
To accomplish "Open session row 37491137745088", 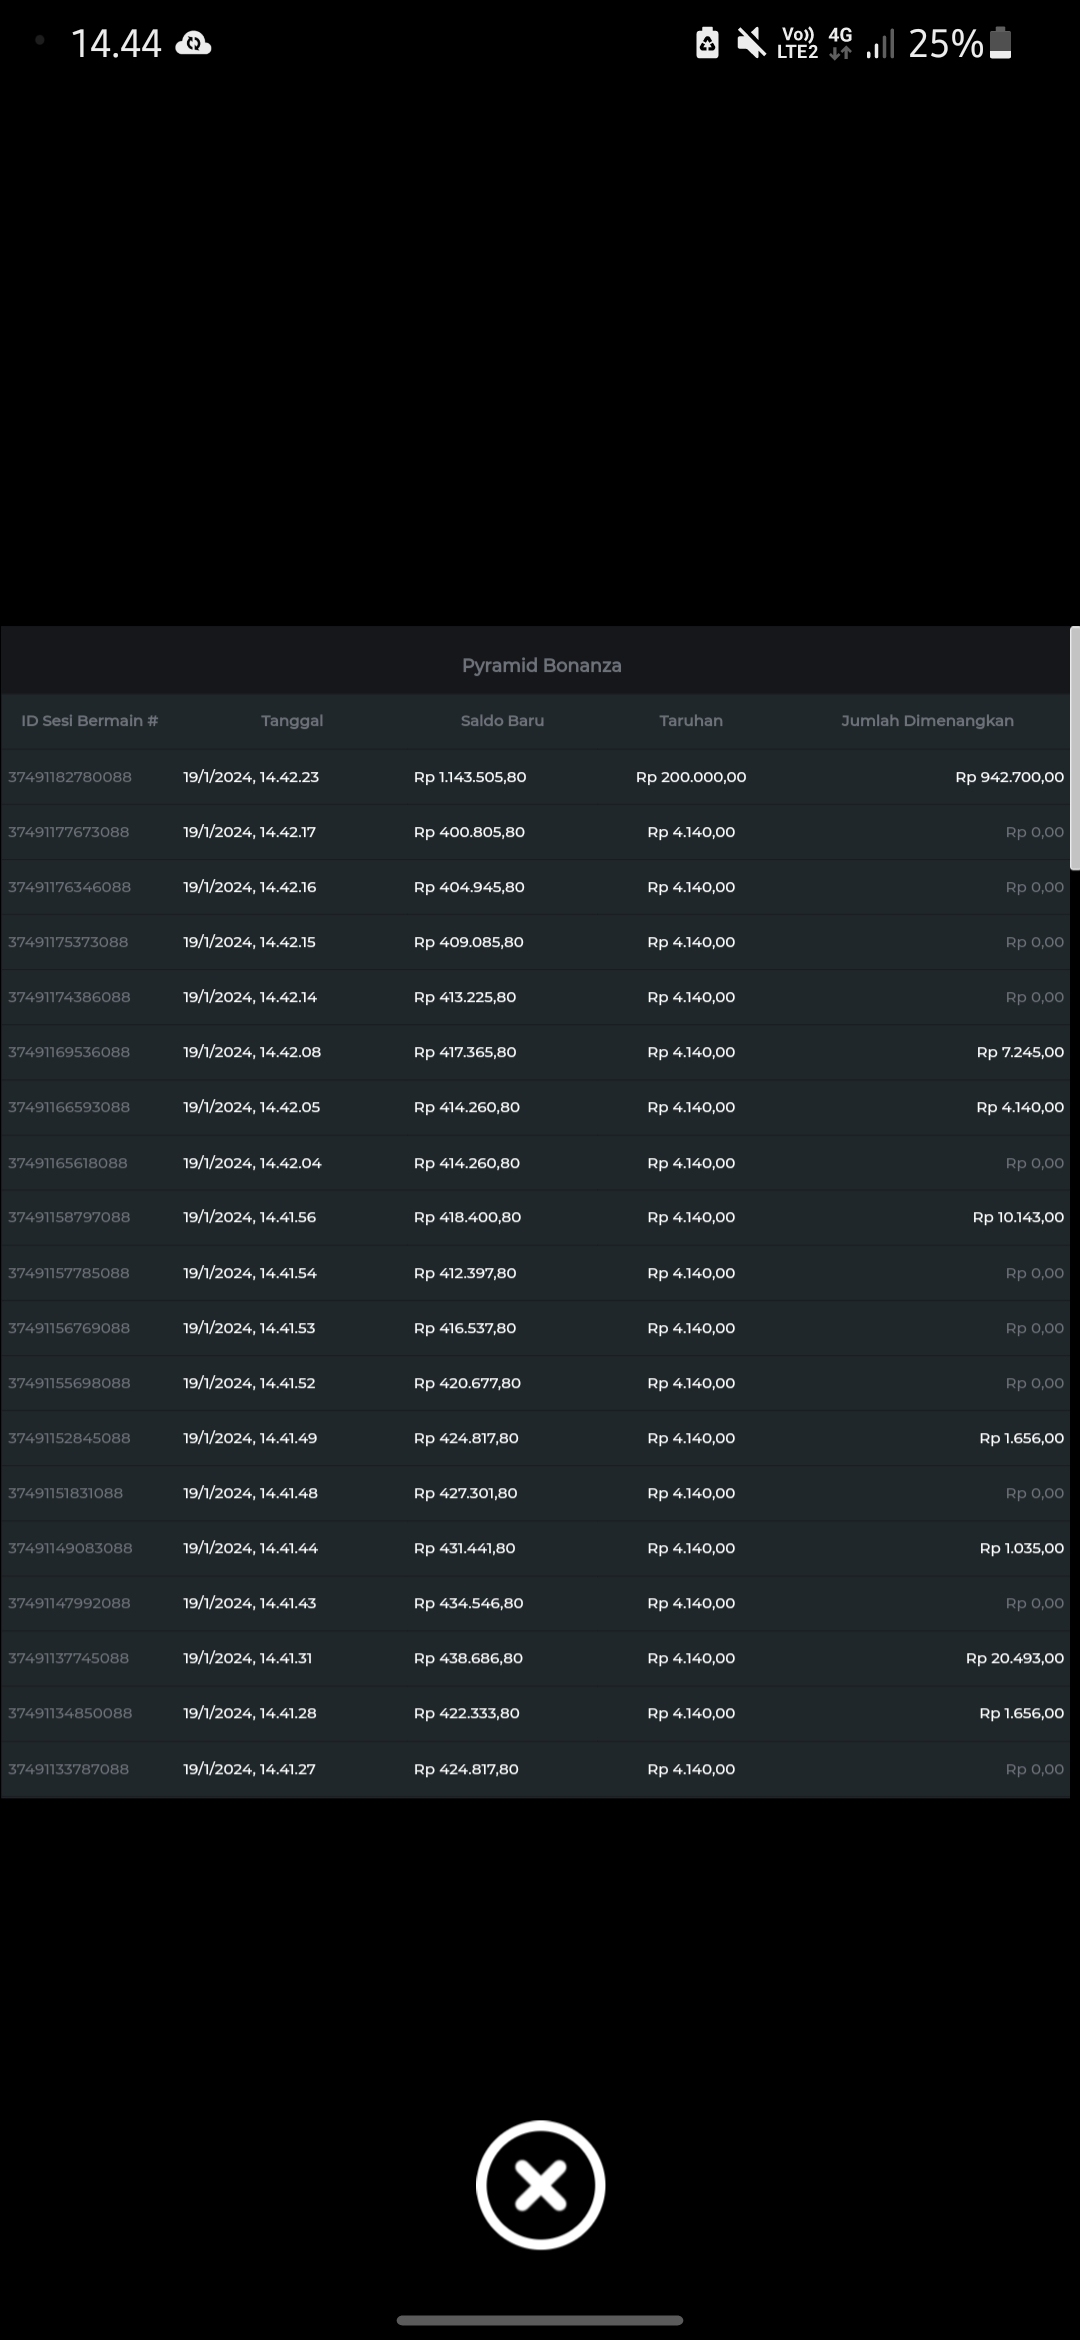I will (69, 1658).
